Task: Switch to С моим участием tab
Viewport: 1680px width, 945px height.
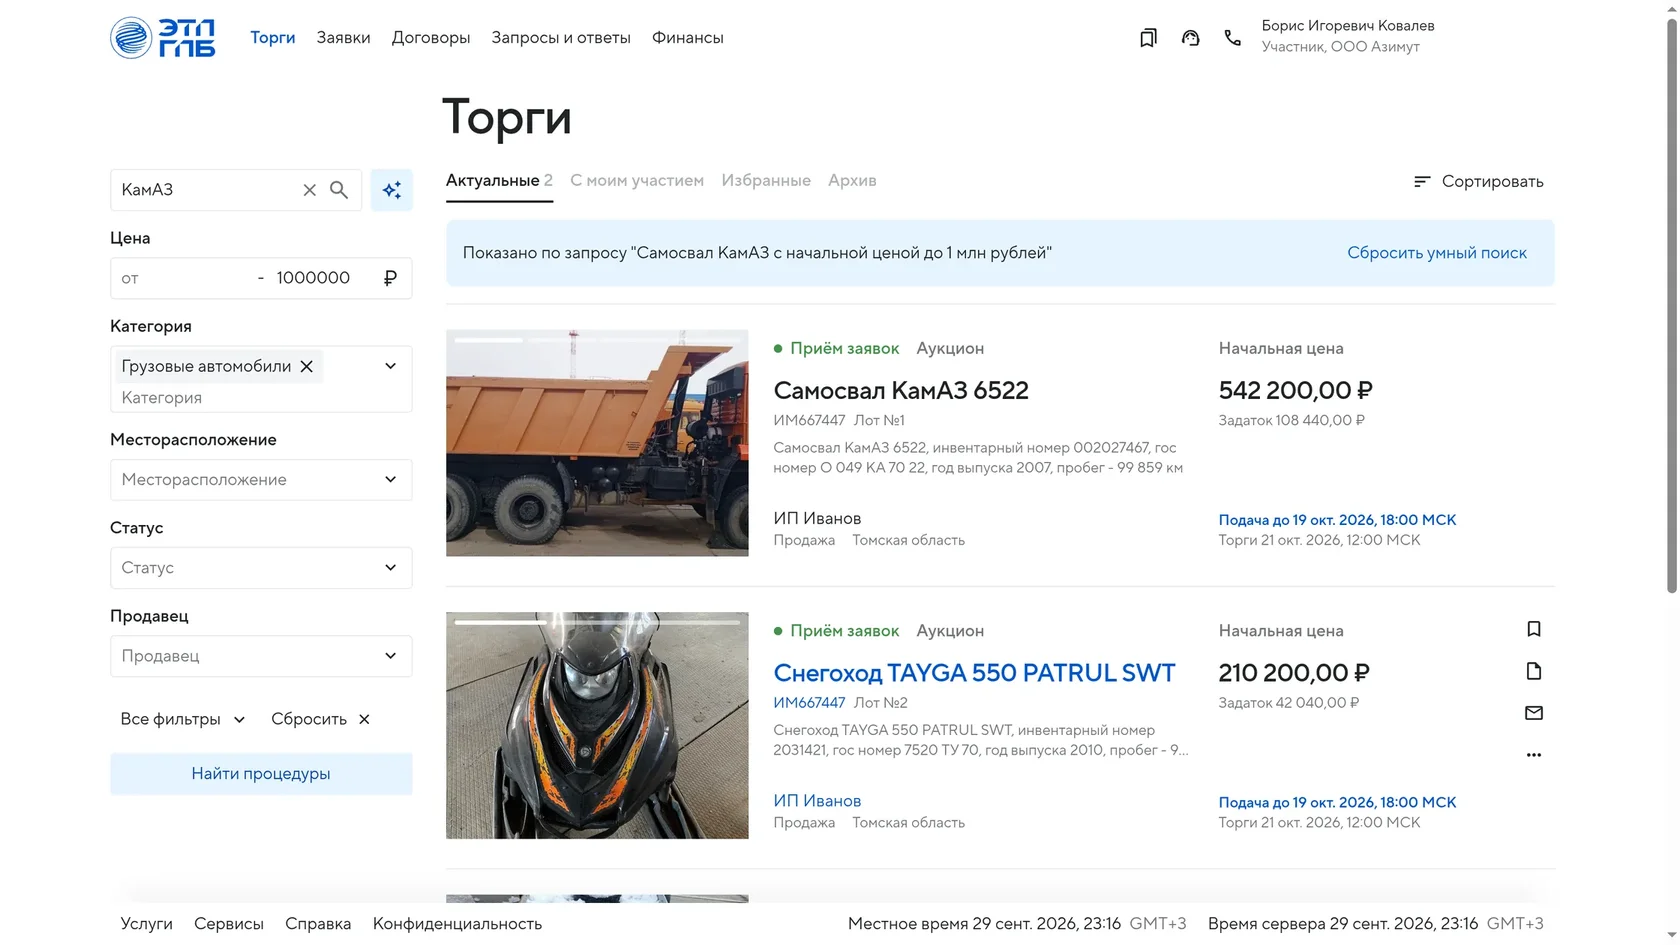Action: [637, 181]
